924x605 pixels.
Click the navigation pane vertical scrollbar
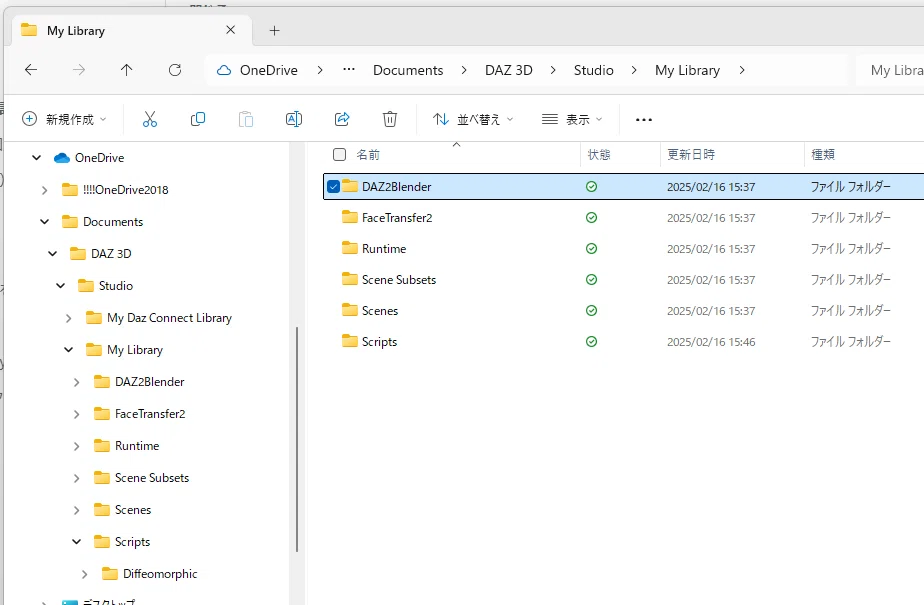tap(297, 439)
